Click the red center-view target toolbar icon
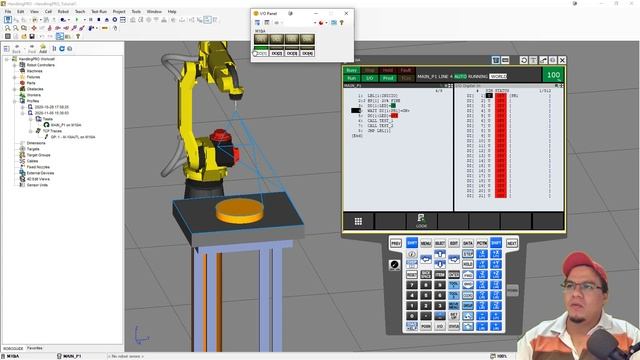 34,28
